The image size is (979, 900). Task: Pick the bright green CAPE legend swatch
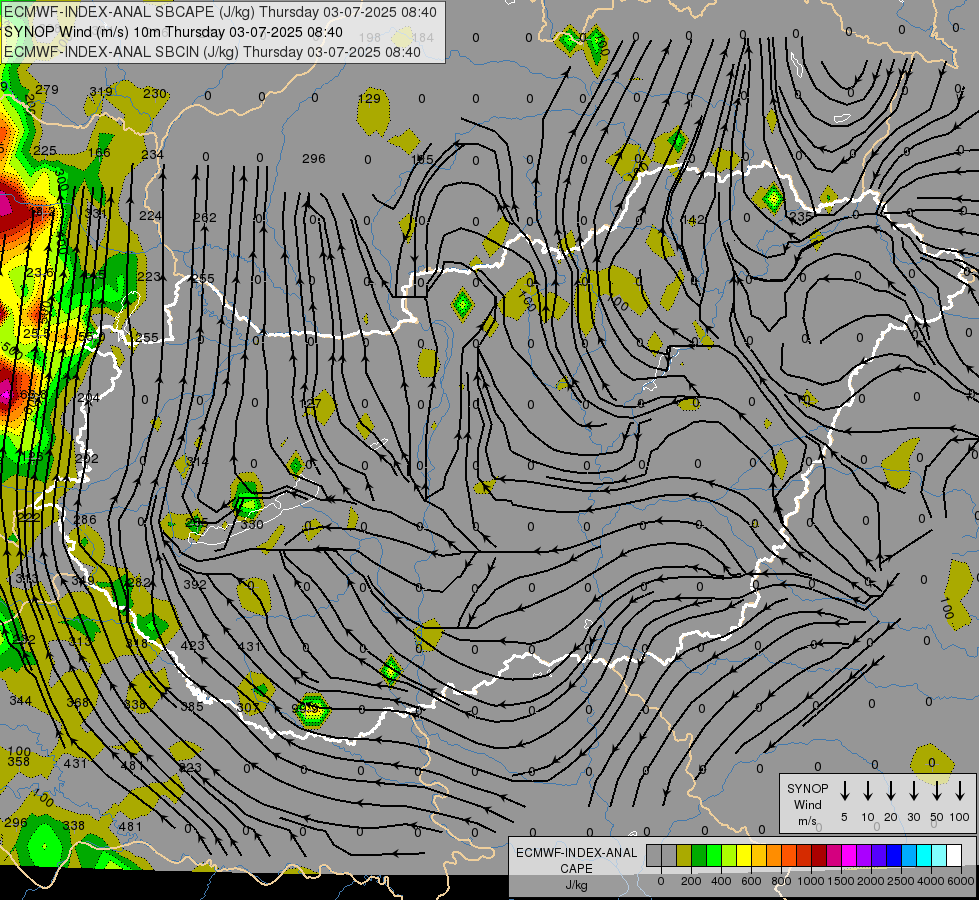(x=714, y=855)
